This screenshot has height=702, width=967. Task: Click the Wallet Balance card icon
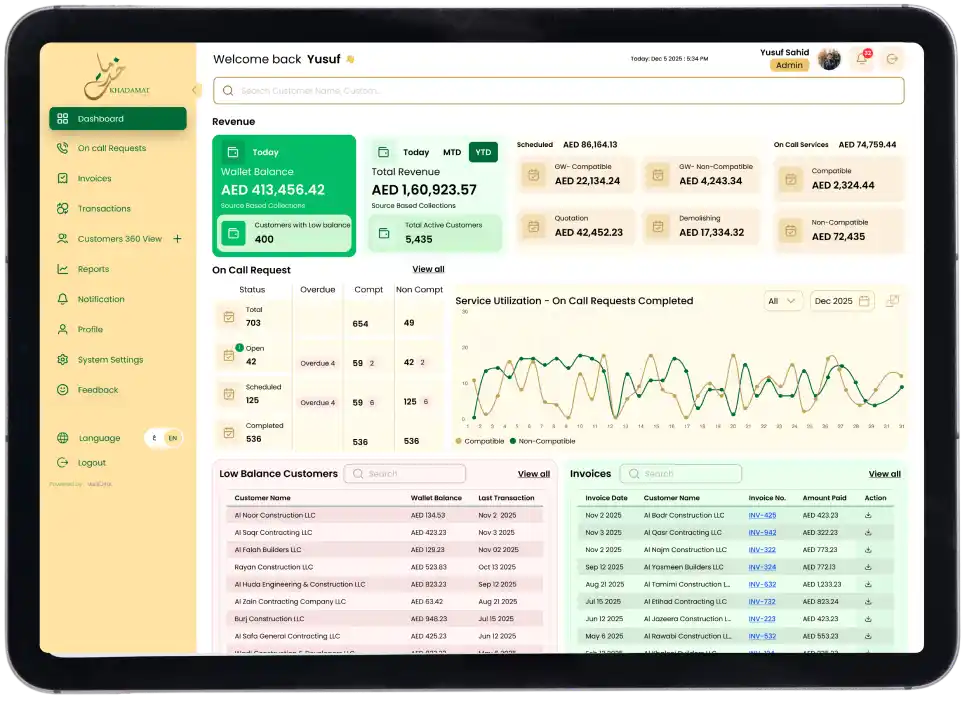[233, 152]
